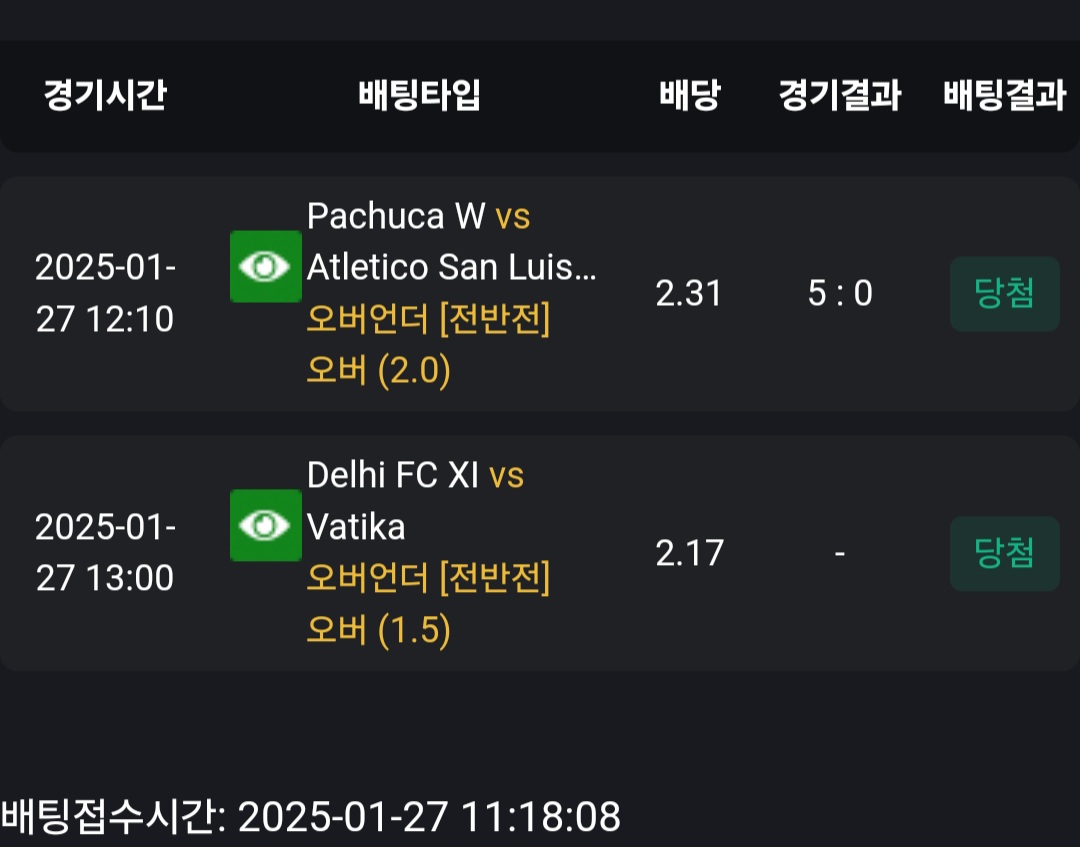1080x847 pixels.
Task: Click the 배당 column header
Action: pyautogui.click(x=689, y=96)
